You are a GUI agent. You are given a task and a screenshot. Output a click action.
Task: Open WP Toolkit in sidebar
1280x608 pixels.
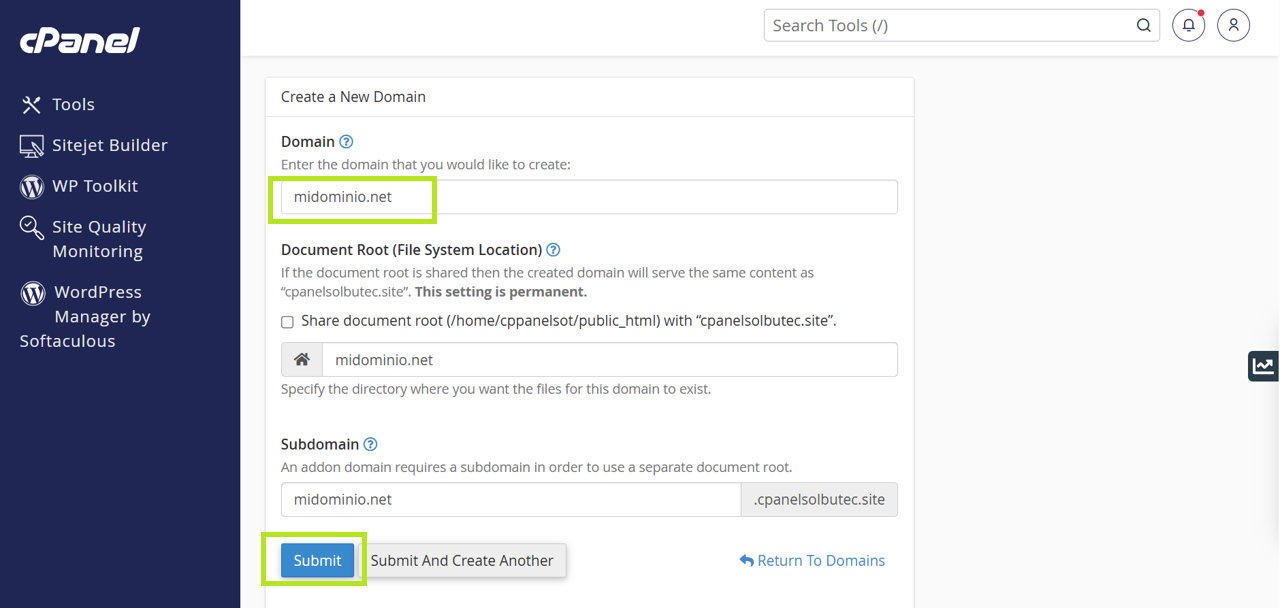tap(95, 186)
